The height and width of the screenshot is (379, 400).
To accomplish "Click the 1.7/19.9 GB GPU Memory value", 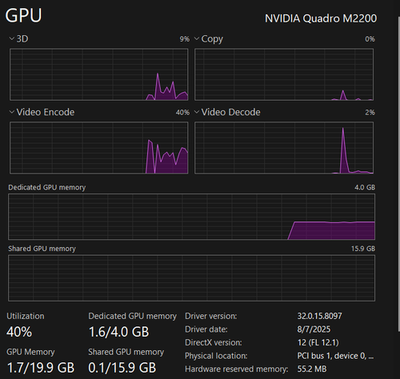I will (41, 368).
